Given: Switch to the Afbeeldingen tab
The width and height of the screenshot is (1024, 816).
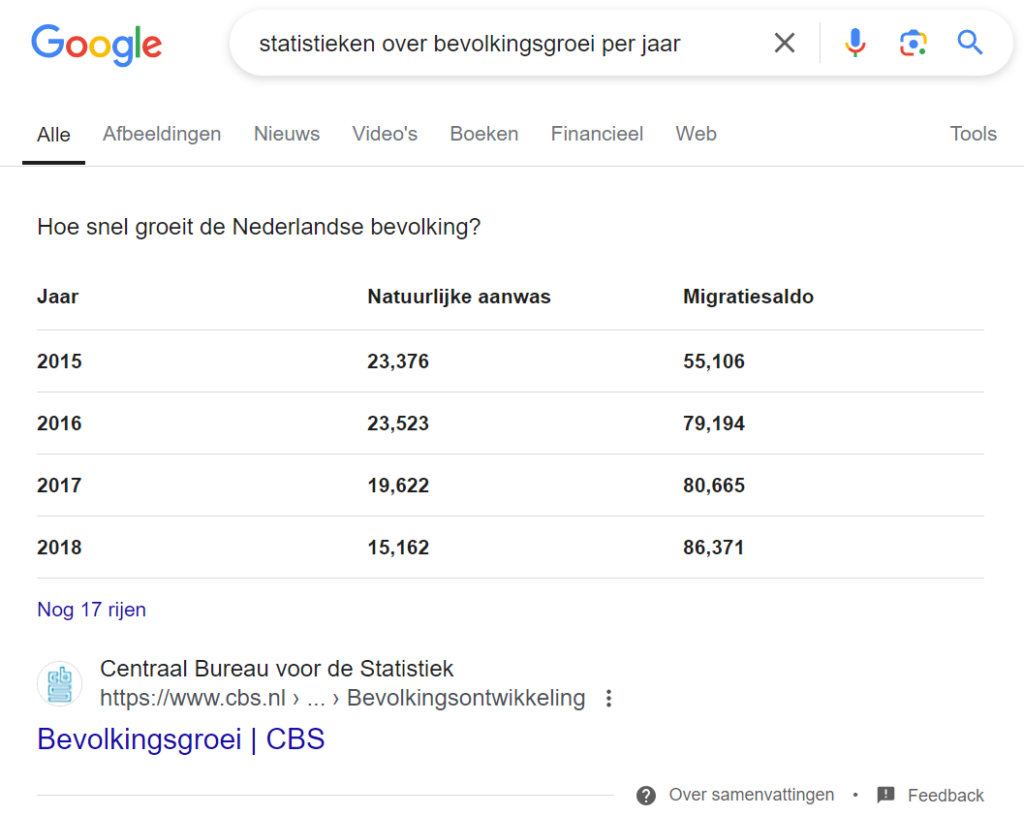Looking at the screenshot, I should click(162, 134).
